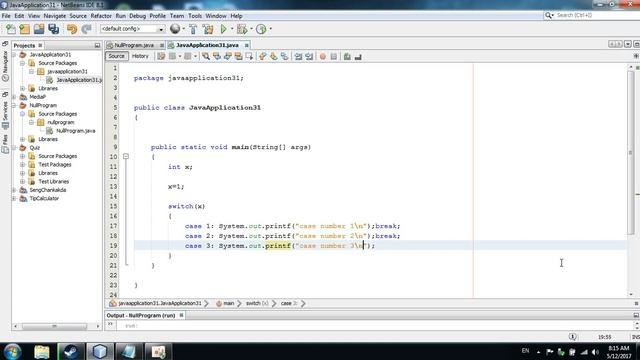
Task: Select NullProgram.java in Projects tree
Action: tap(76, 131)
